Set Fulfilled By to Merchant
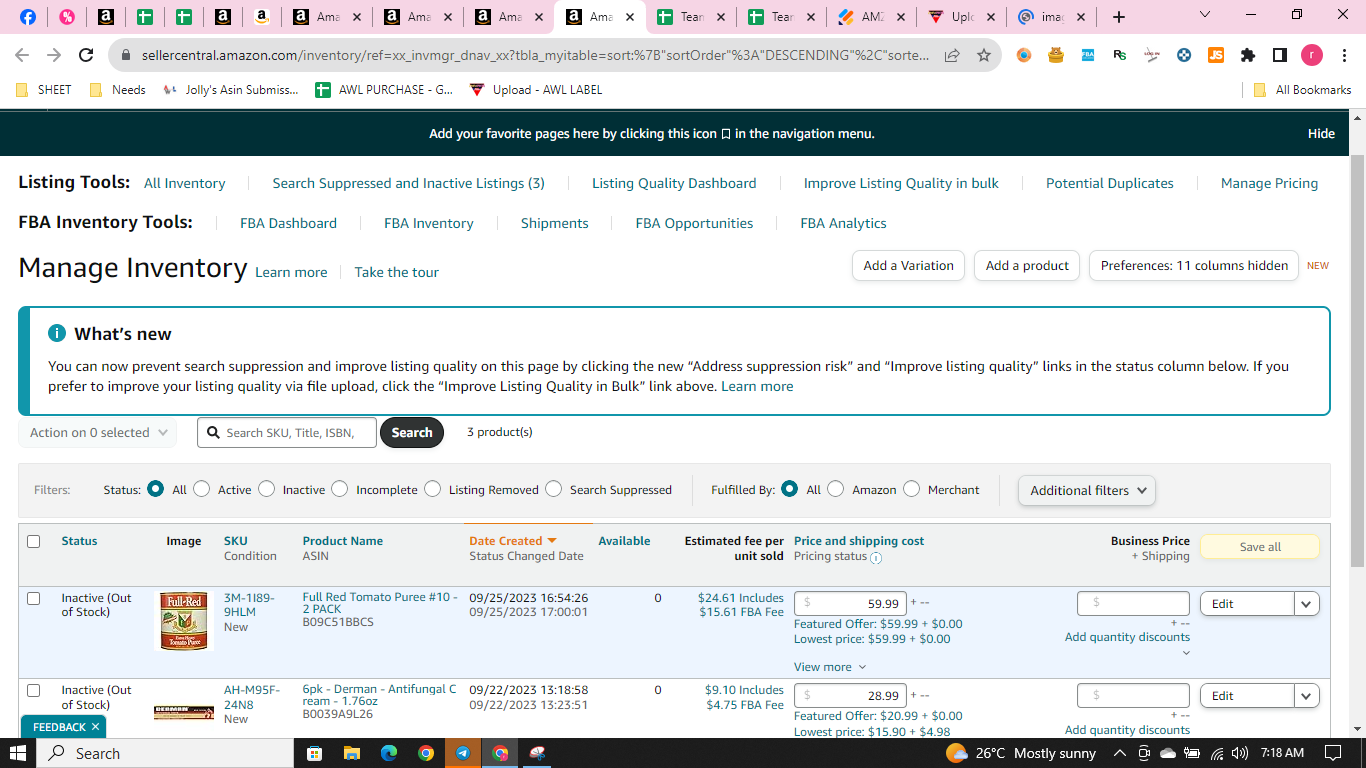Viewport: 1366px width, 768px height. [911, 489]
